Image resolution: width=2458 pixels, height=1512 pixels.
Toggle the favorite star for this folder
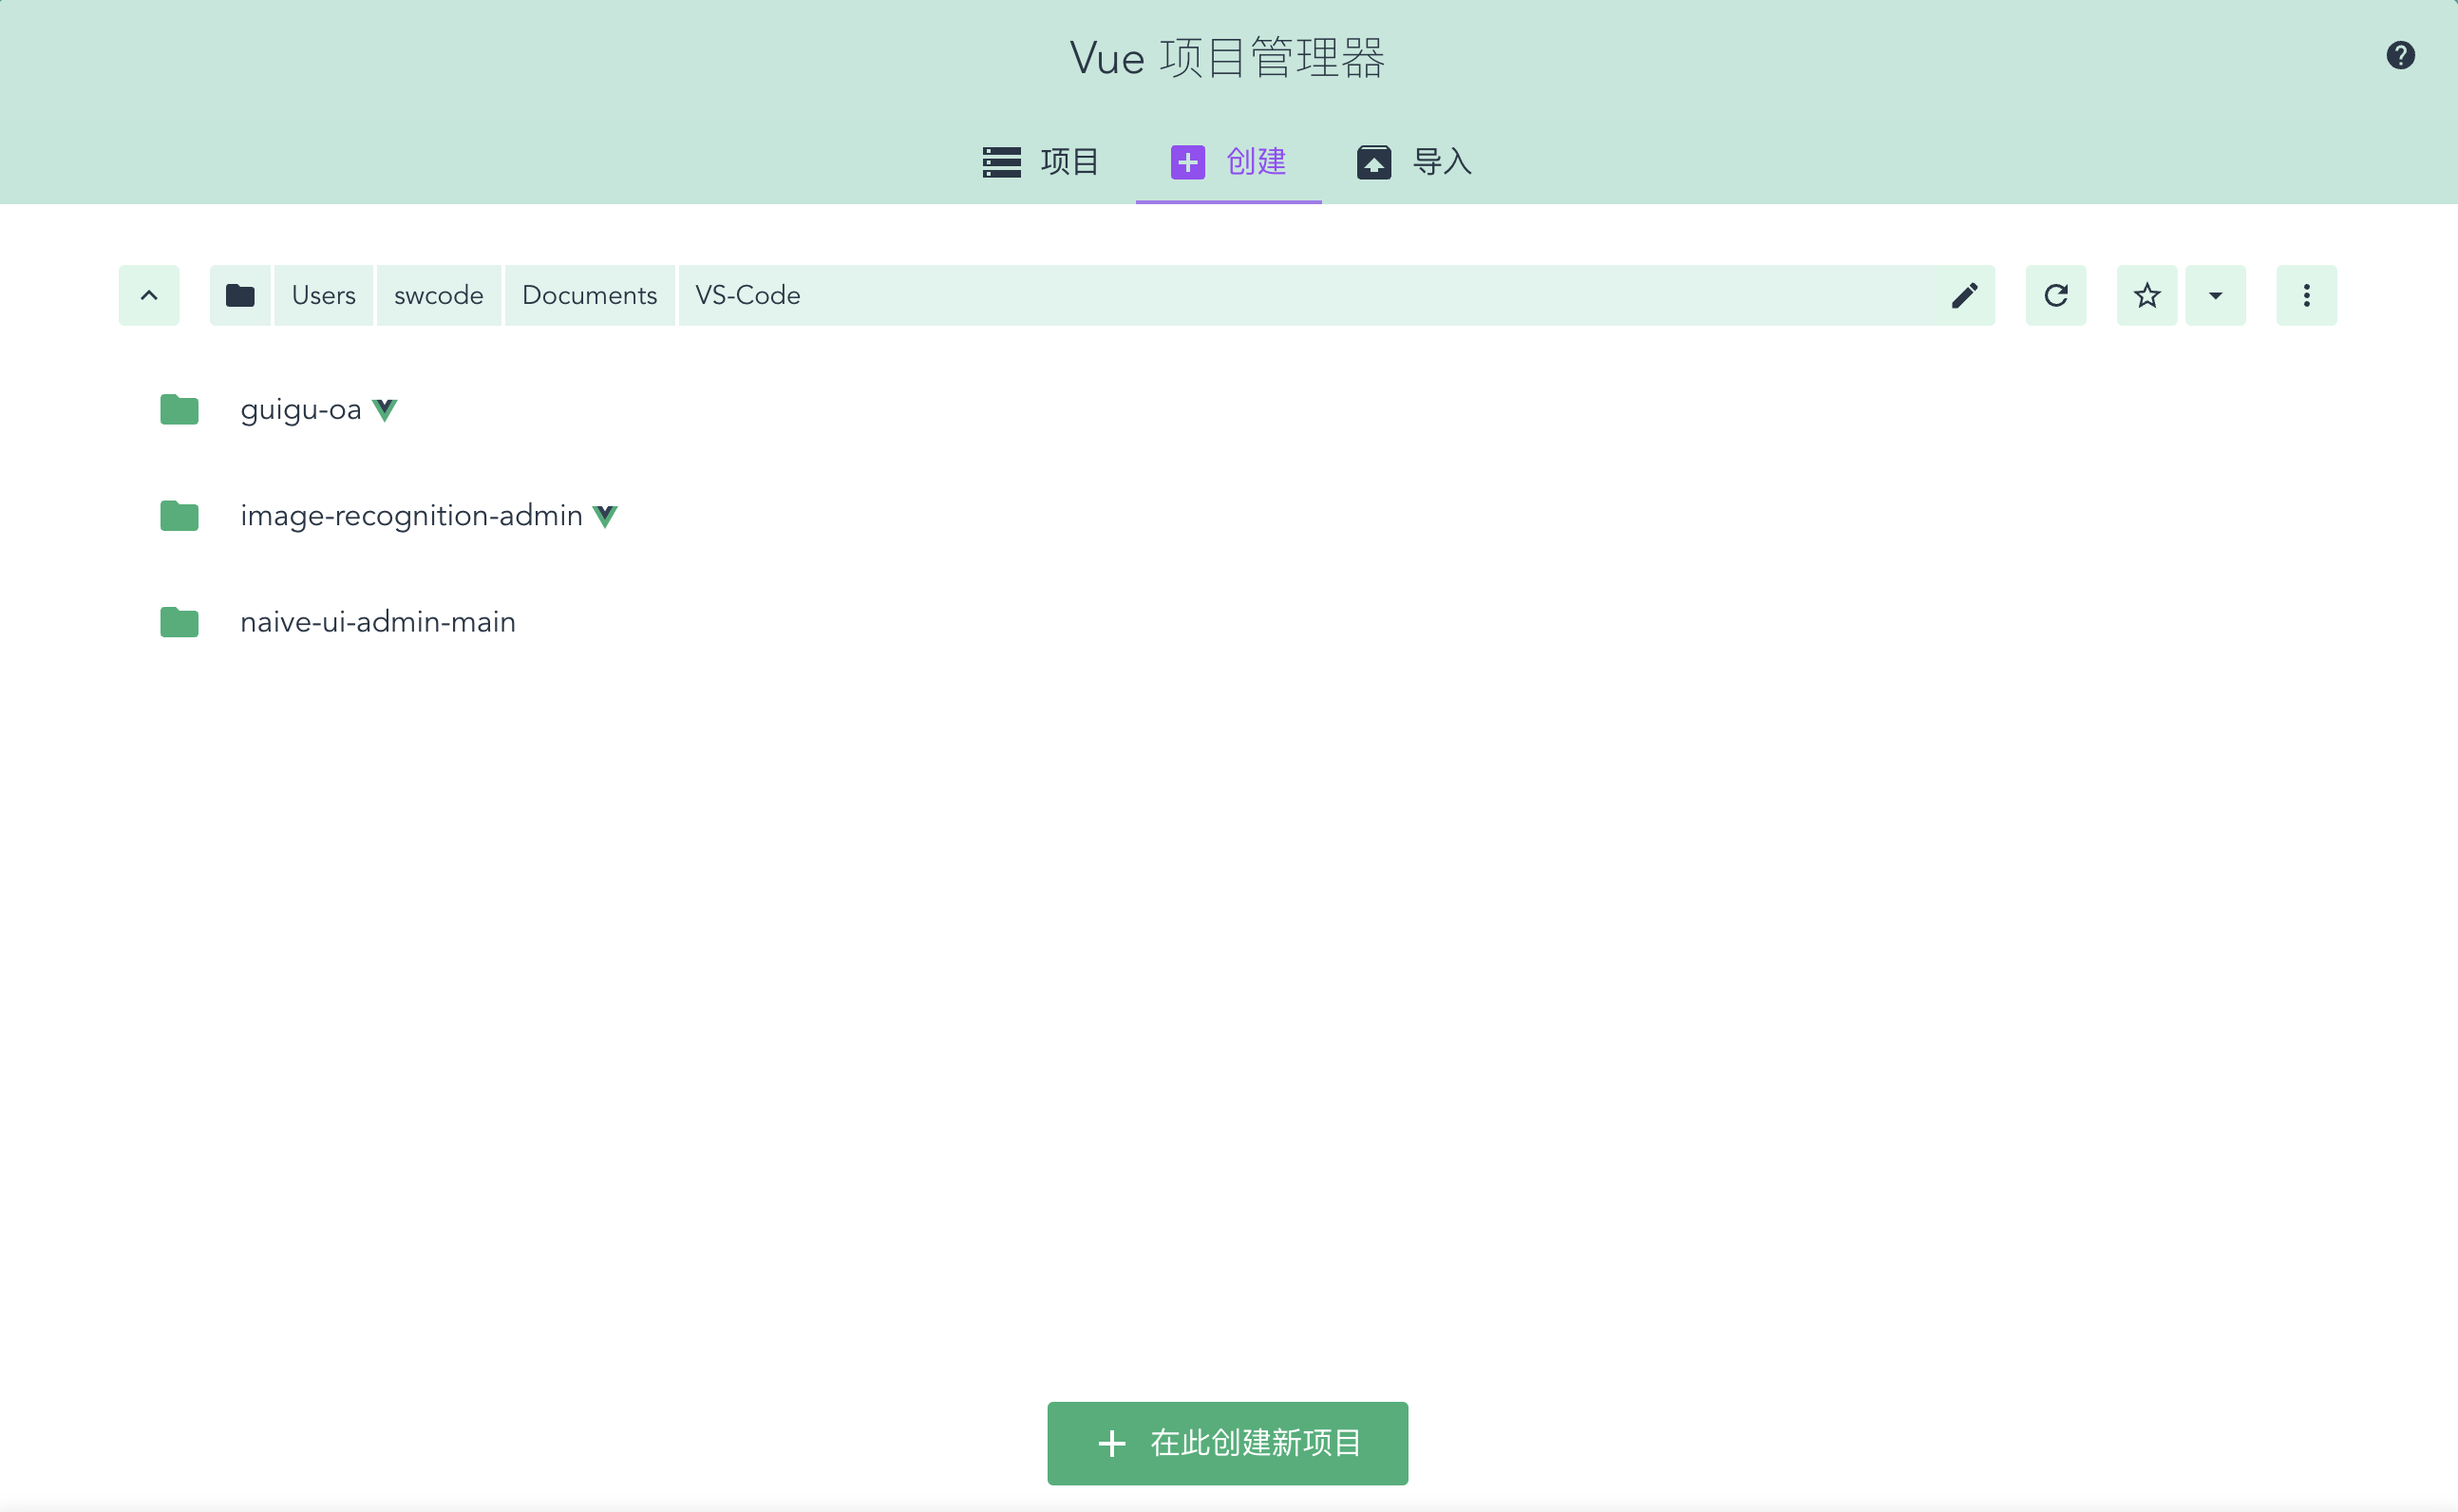pyautogui.click(x=2146, y=295)
